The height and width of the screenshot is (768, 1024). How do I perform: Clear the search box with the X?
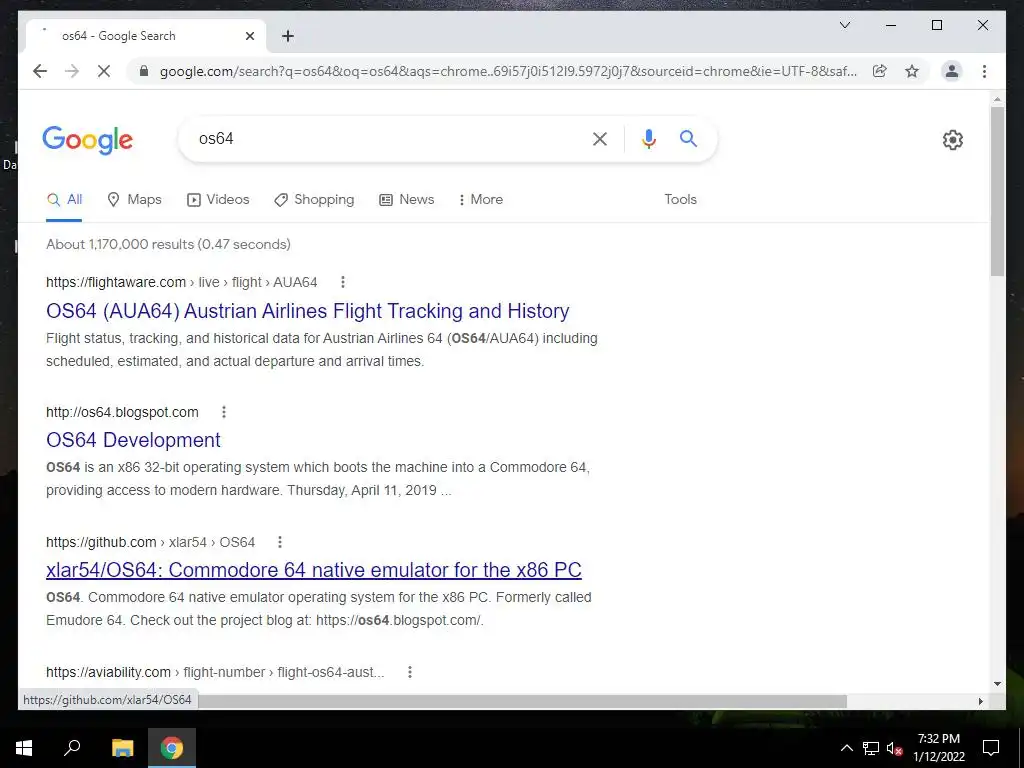(x=600, y=138)
